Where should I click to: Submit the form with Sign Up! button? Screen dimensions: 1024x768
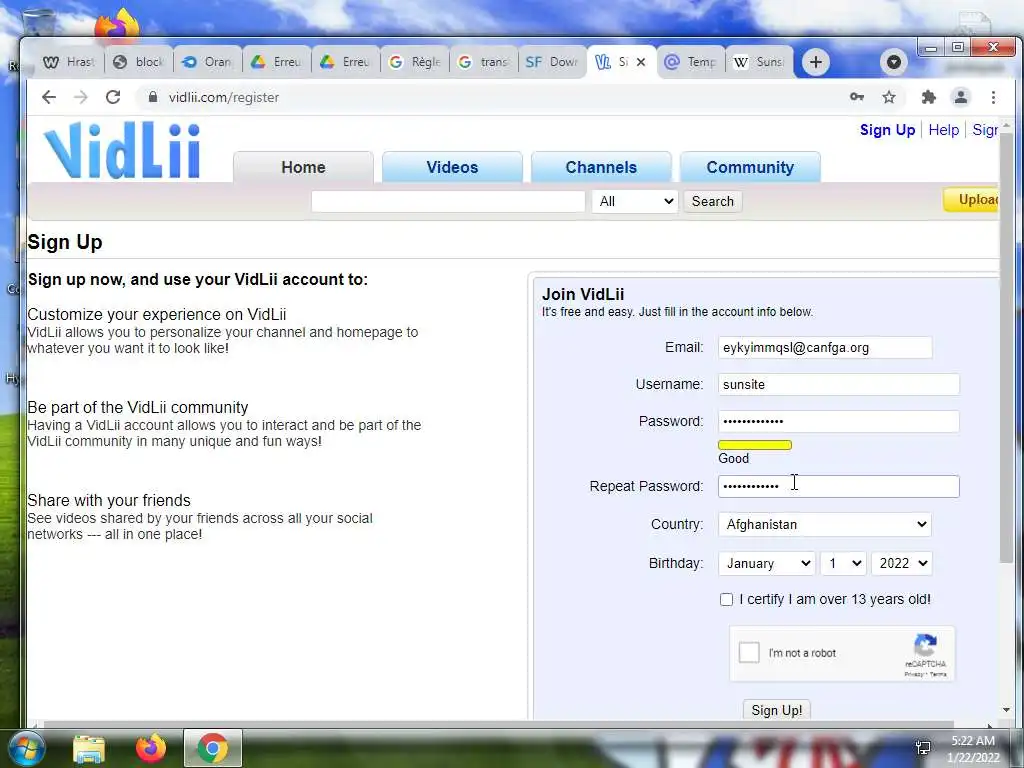[776, 710]
